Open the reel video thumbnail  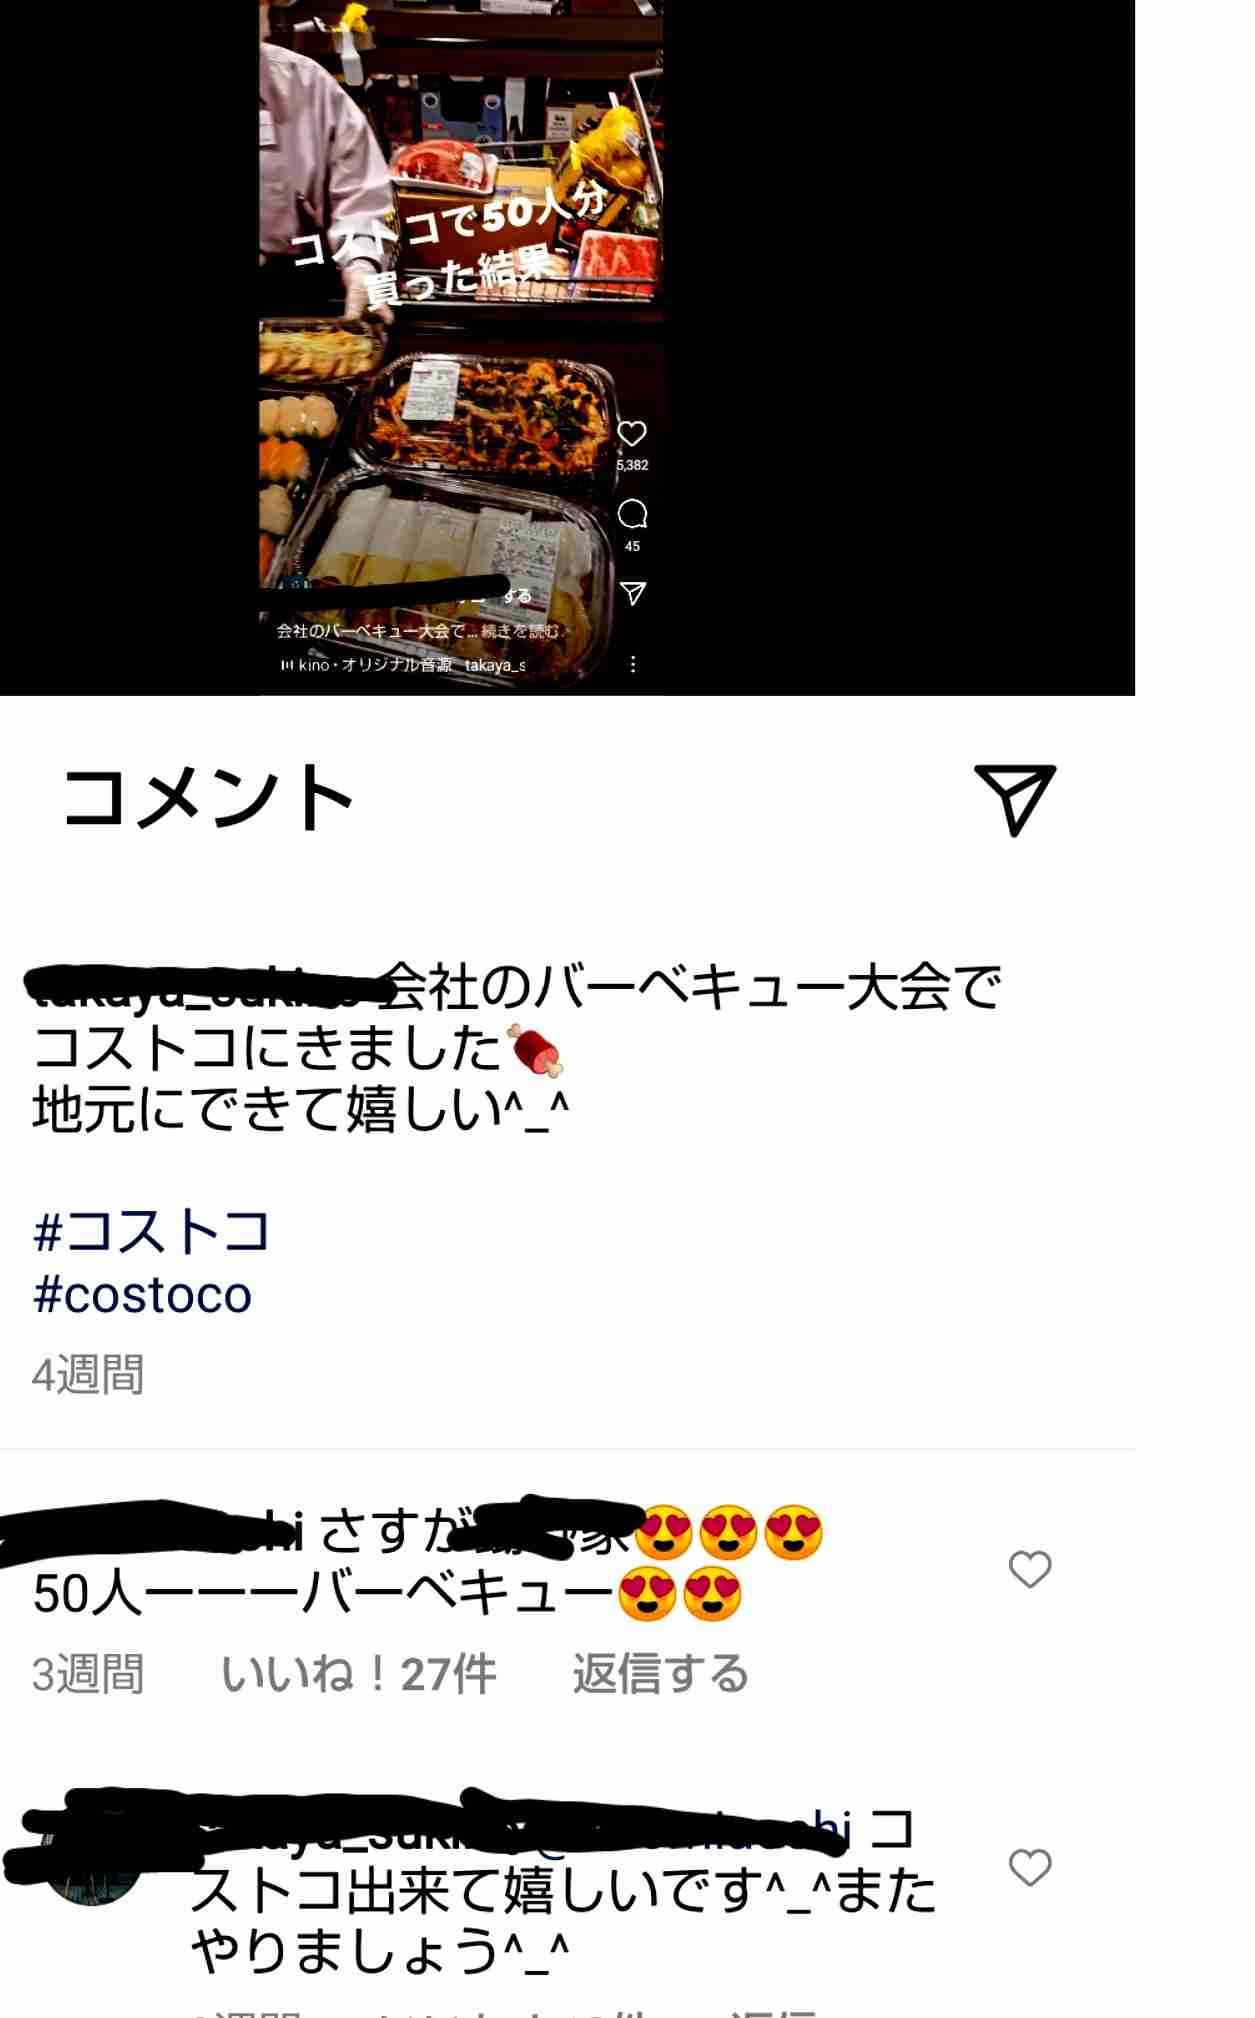461,345
